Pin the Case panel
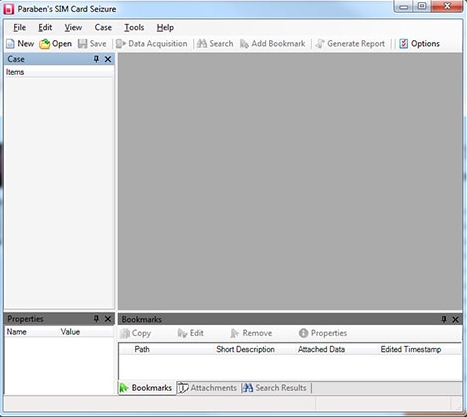 96,59
